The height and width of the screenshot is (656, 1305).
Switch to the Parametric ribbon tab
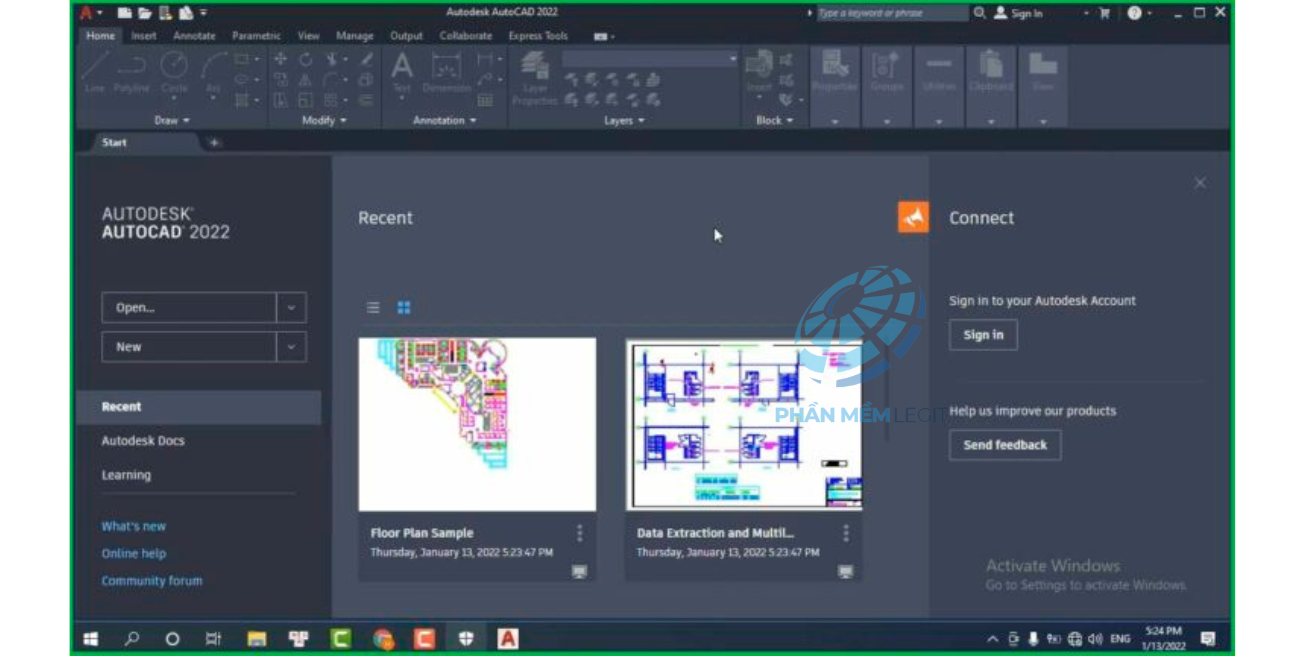[256, 36]
